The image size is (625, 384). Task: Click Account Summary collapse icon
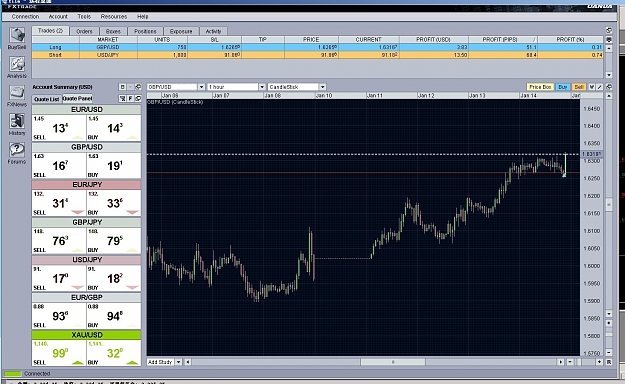[122, 87]
